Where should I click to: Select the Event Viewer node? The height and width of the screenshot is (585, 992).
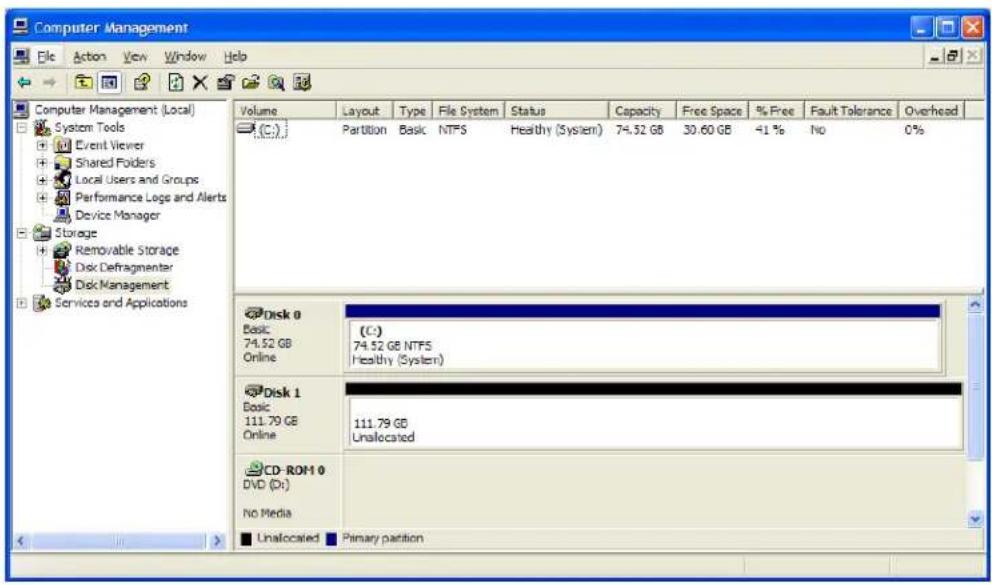pos(109,145)
